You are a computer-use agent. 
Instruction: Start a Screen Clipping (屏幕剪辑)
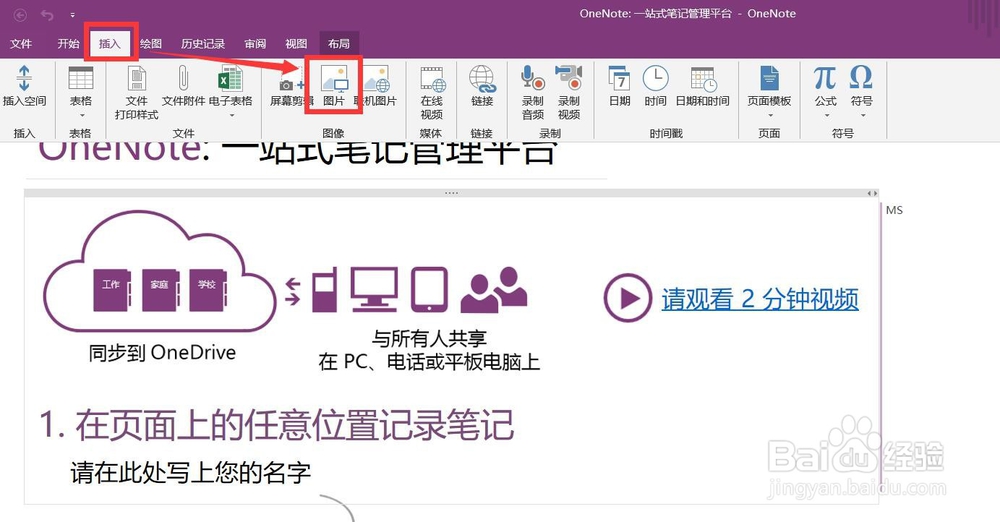pyautogui.click(x=291, y=86)
